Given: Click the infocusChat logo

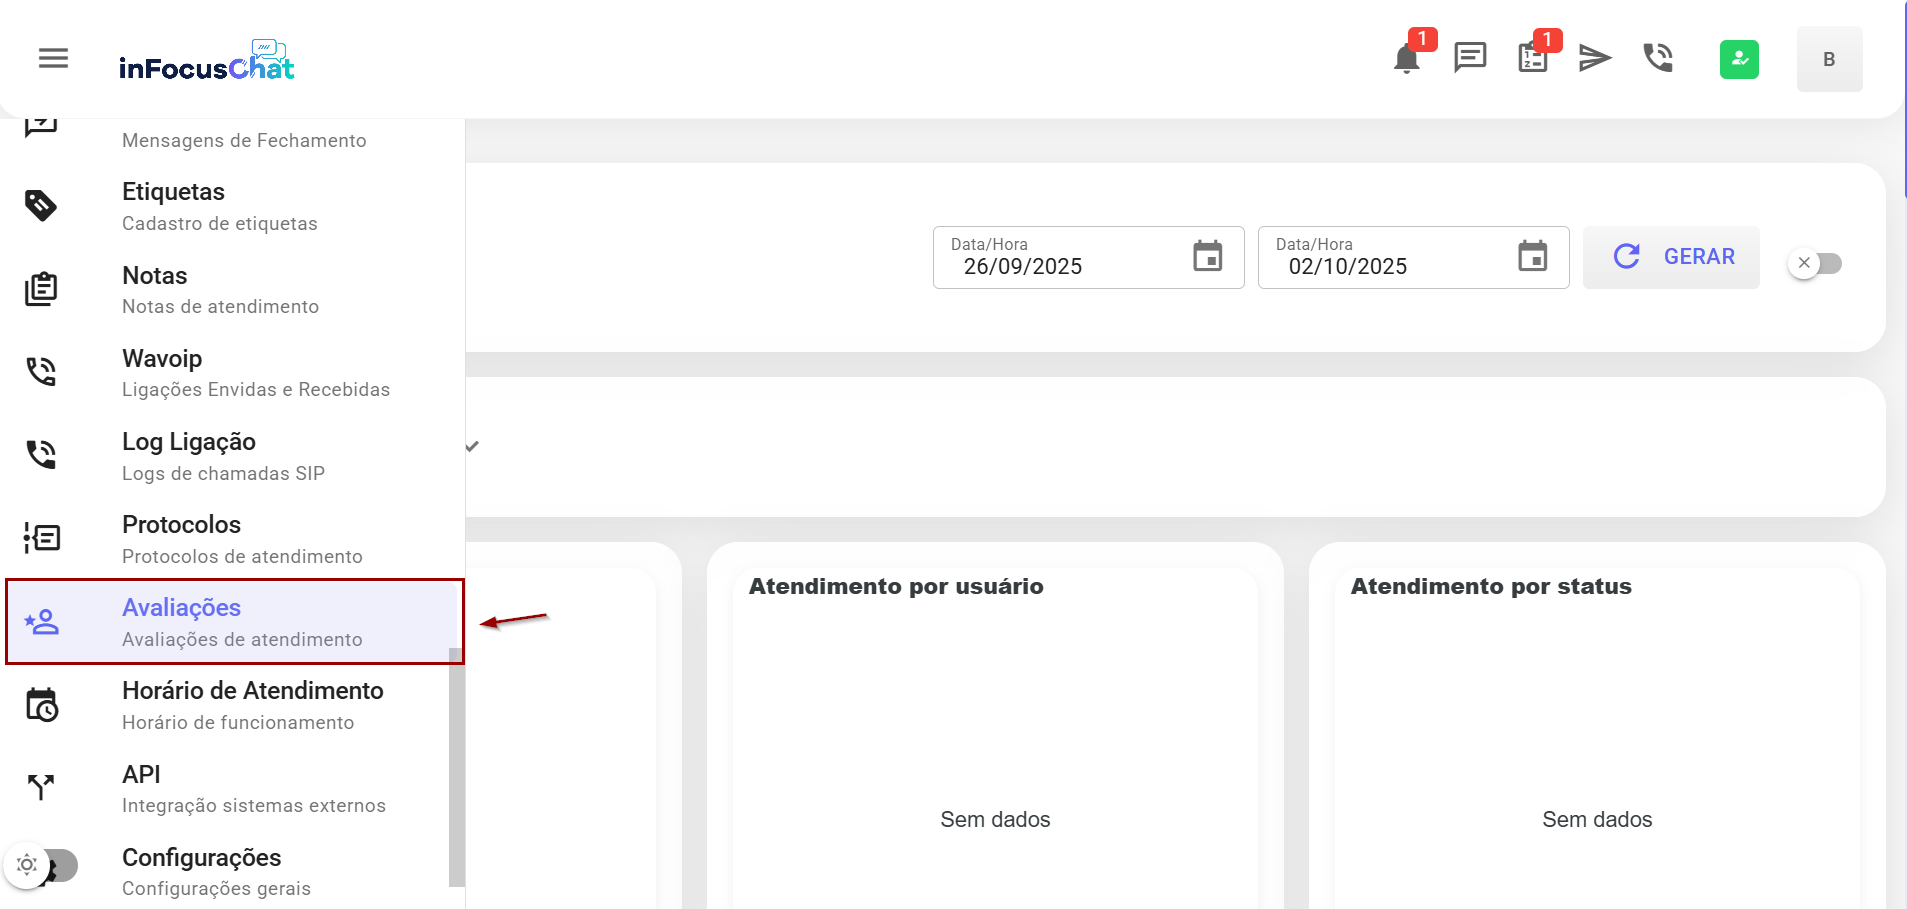Looking at the screenshot, I should [207, 61].
